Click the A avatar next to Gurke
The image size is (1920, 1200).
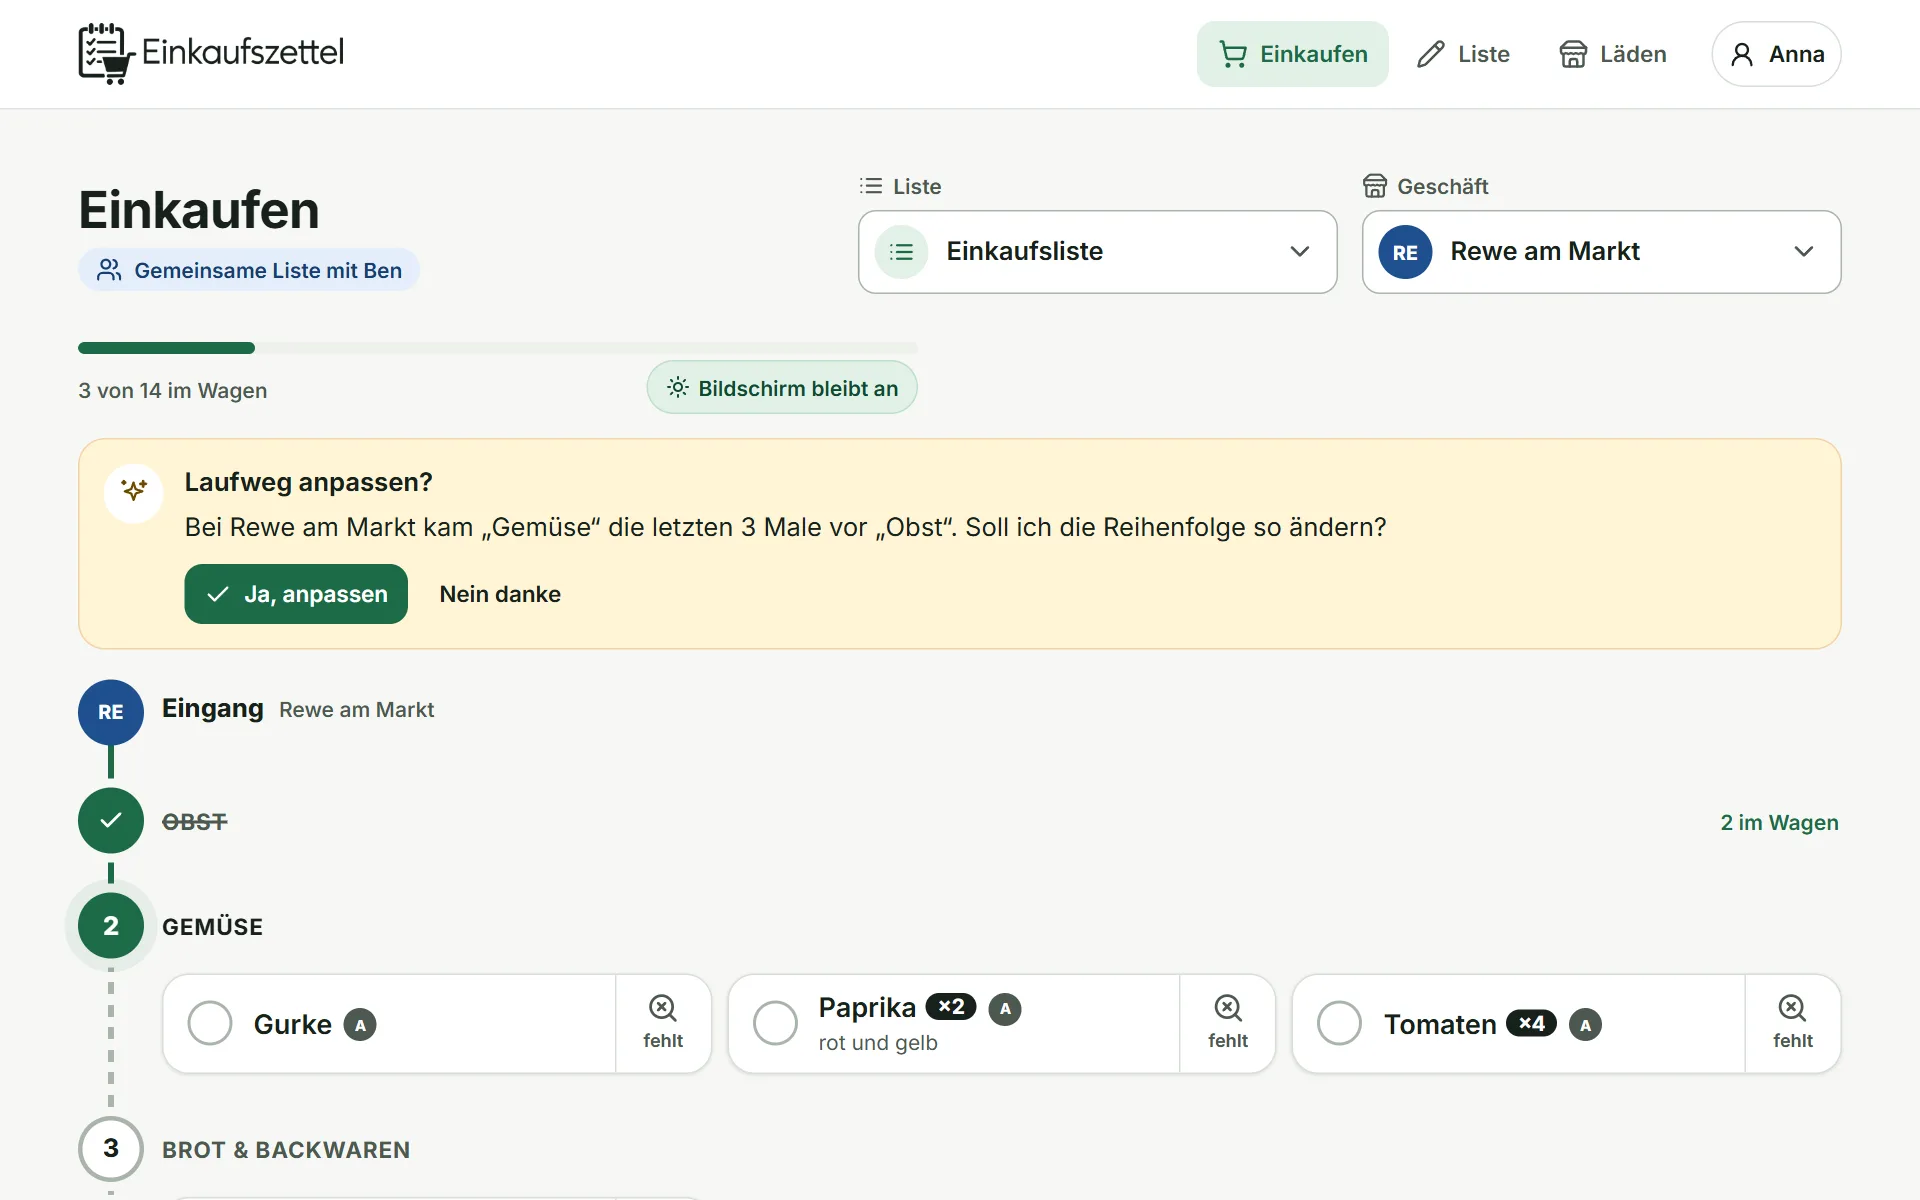coord(360,1025)
